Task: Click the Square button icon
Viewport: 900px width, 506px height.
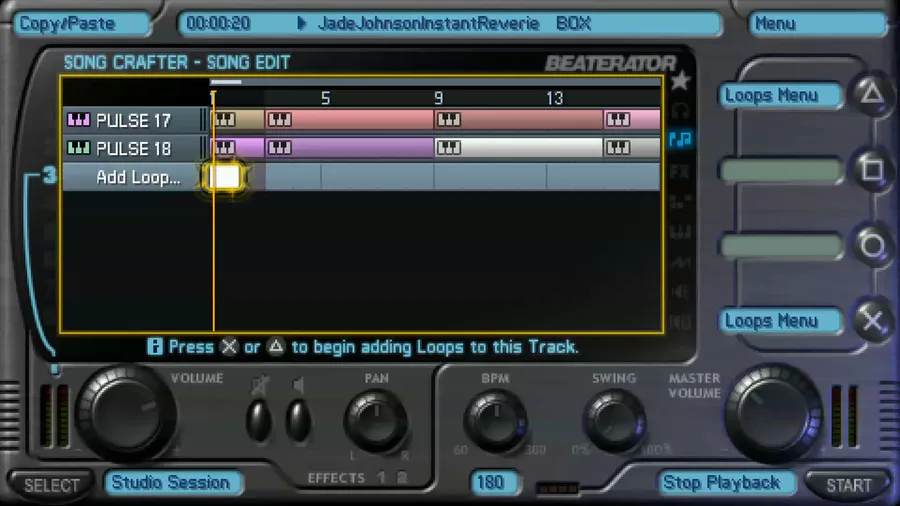Action: [x=872, y=170]
